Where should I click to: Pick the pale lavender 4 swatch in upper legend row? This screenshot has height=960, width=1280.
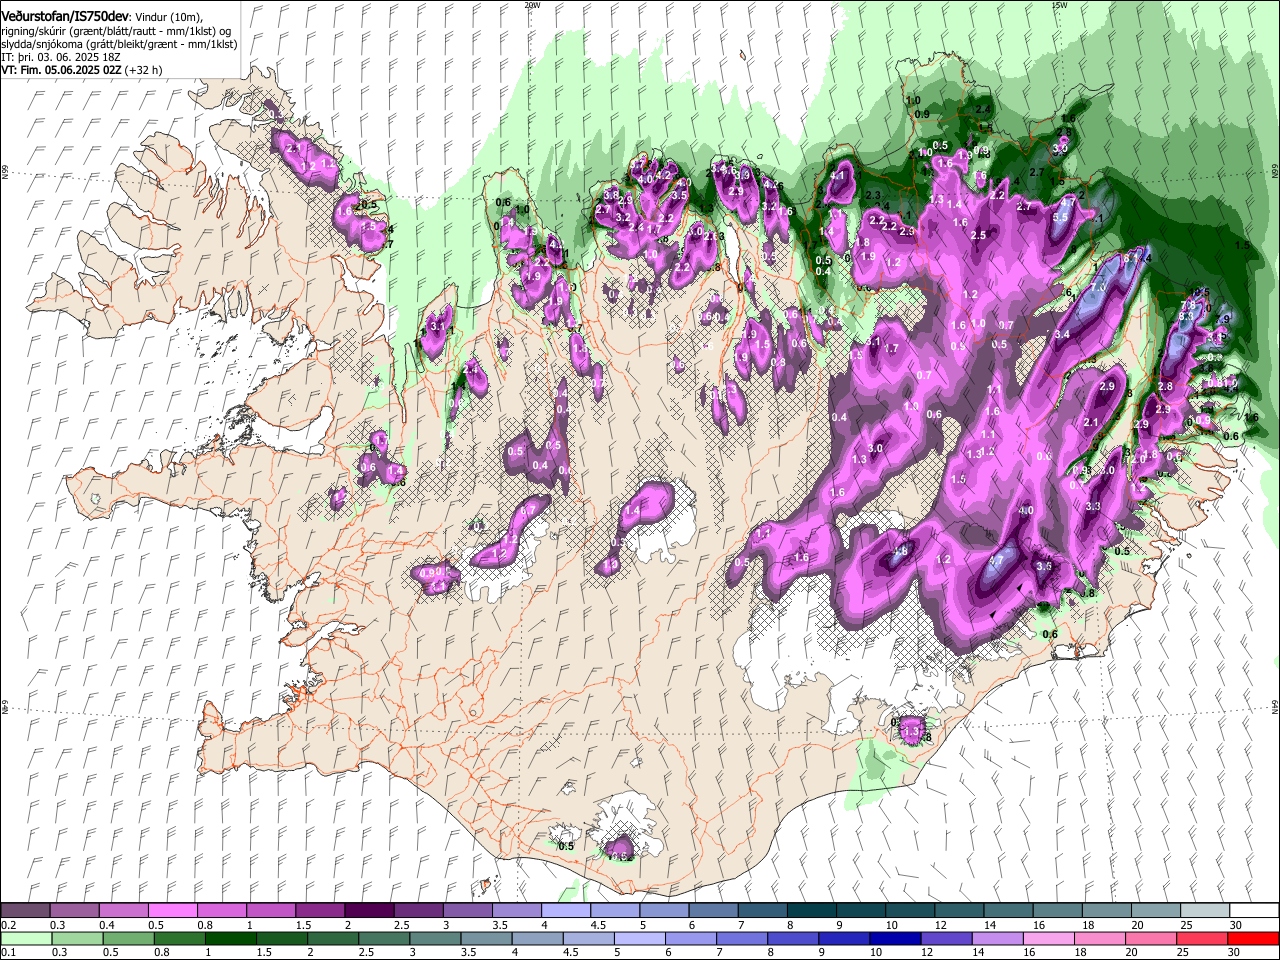click(566, 911)
